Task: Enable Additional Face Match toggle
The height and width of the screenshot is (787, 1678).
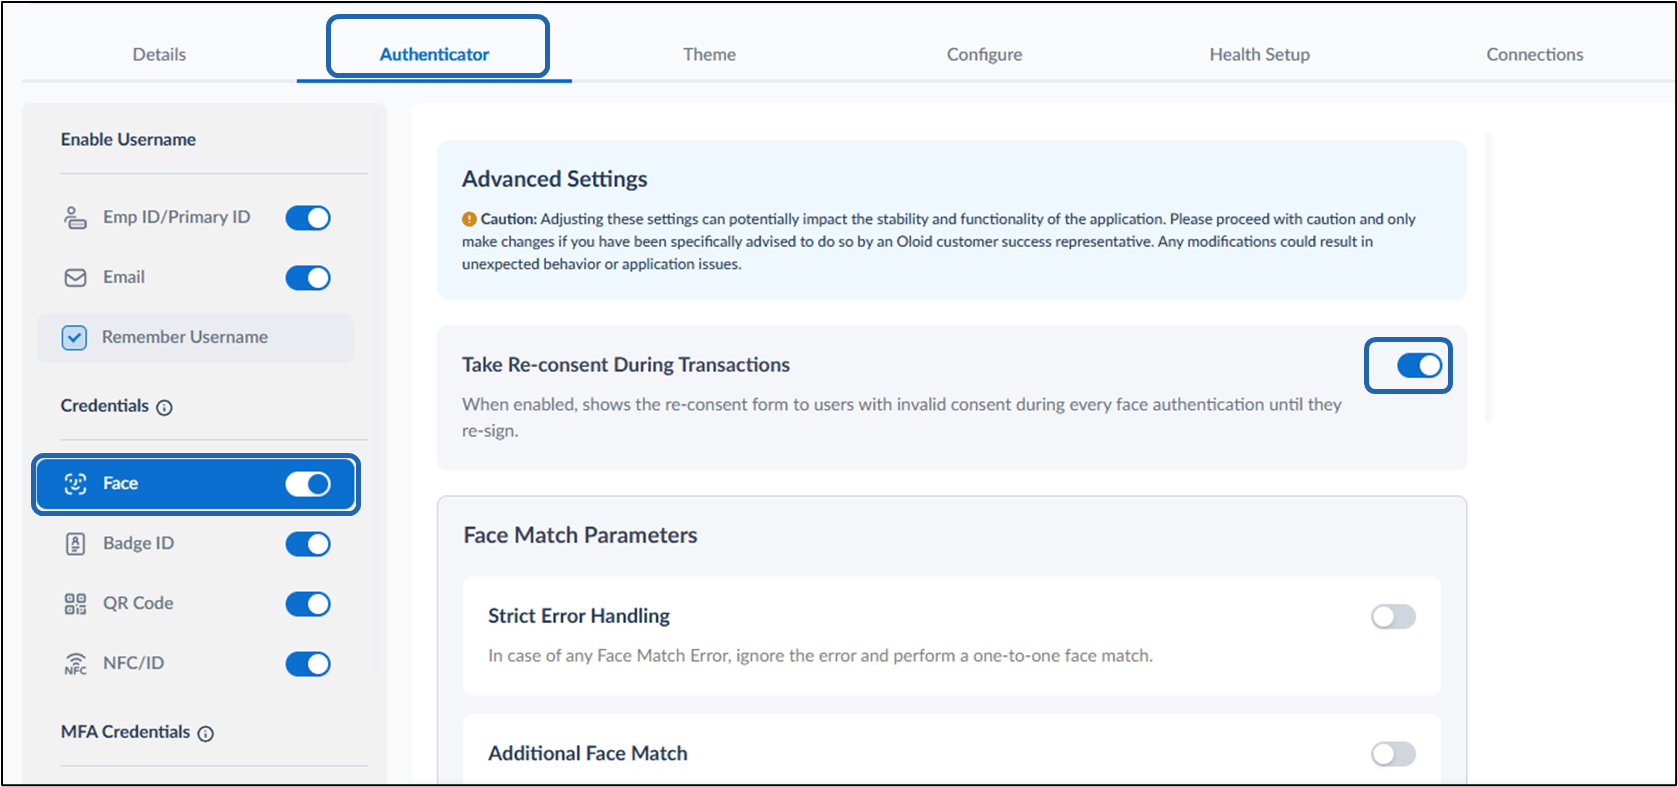Action: point(1393,754)
